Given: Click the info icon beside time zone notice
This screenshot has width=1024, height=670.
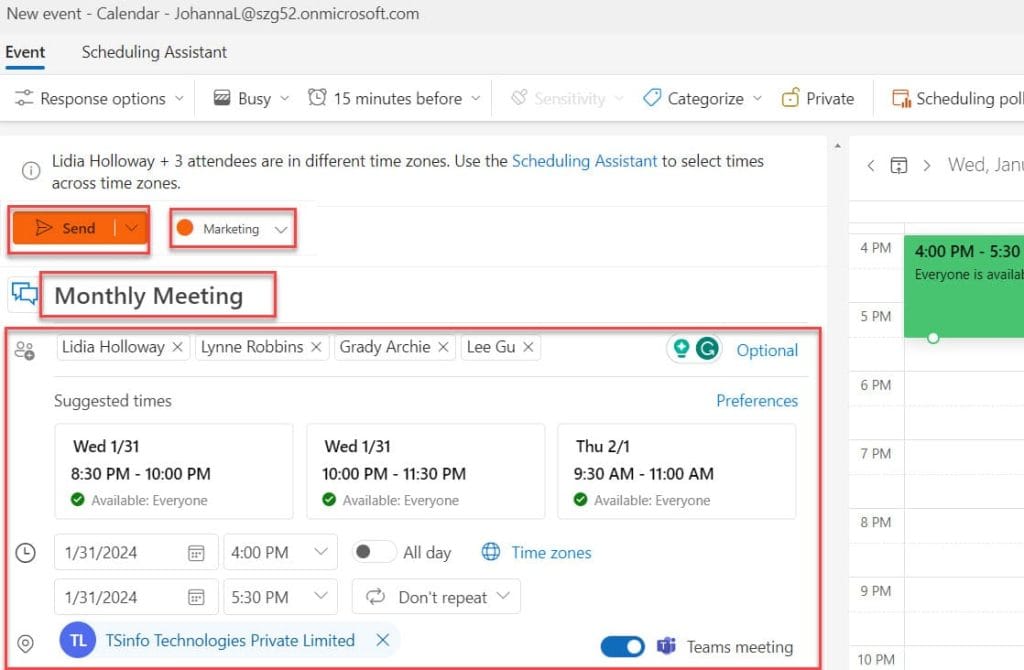Looking at the screenshot, I should coord(31,171).
